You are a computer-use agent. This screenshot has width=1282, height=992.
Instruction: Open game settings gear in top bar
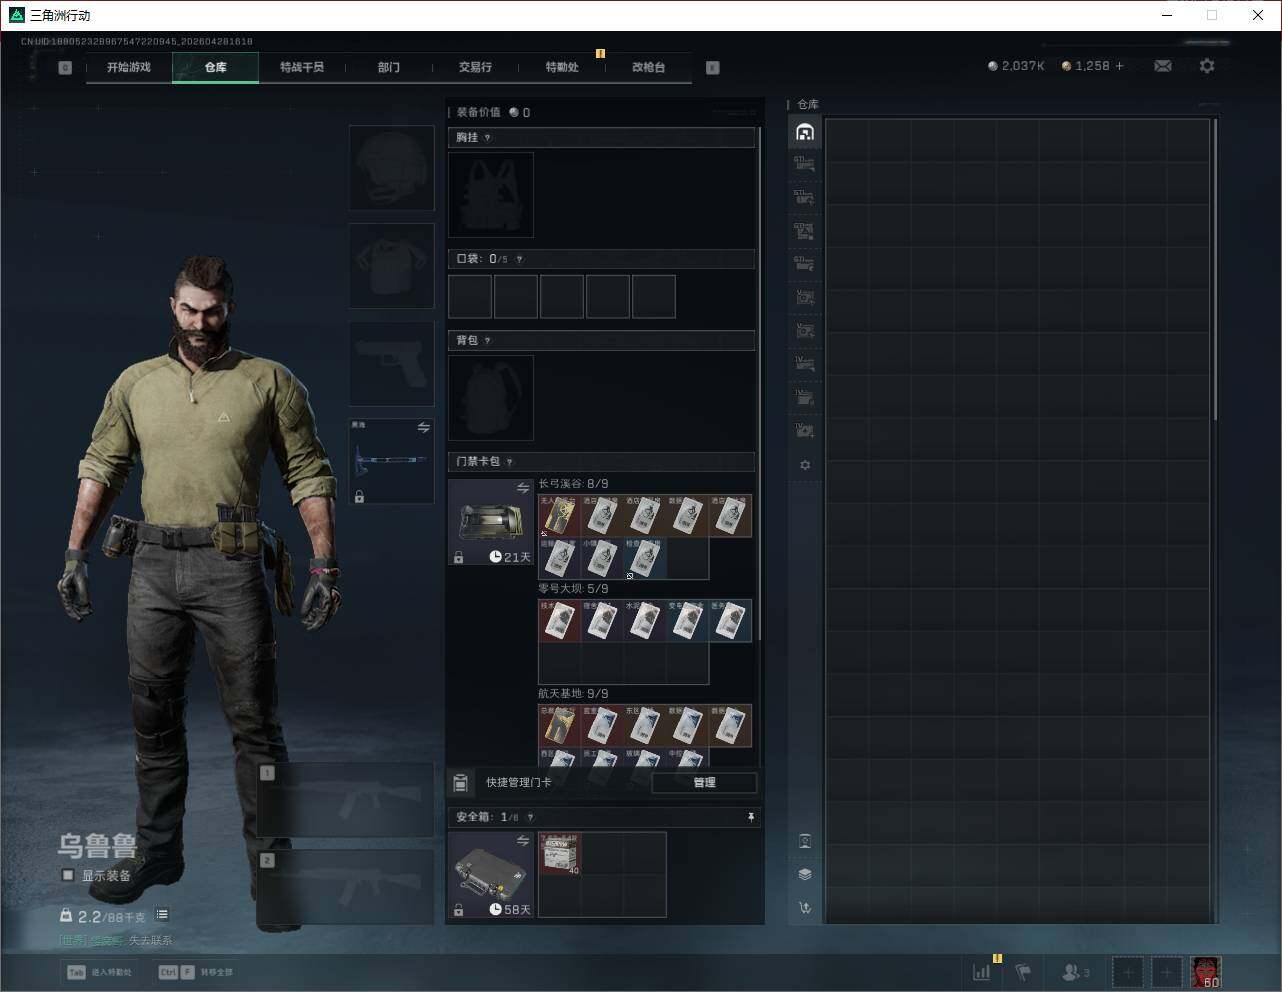pos(1207,66)
